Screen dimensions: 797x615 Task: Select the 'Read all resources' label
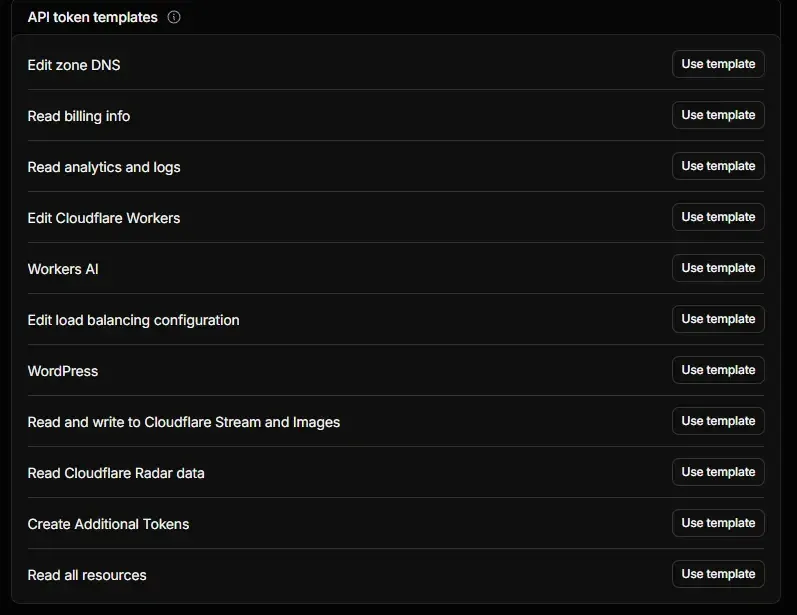pyautogui.click(x=87, y=575)
